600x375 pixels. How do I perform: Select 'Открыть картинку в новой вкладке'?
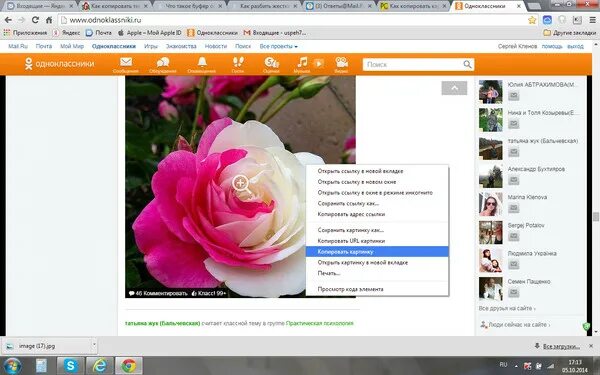pos(377,262)
